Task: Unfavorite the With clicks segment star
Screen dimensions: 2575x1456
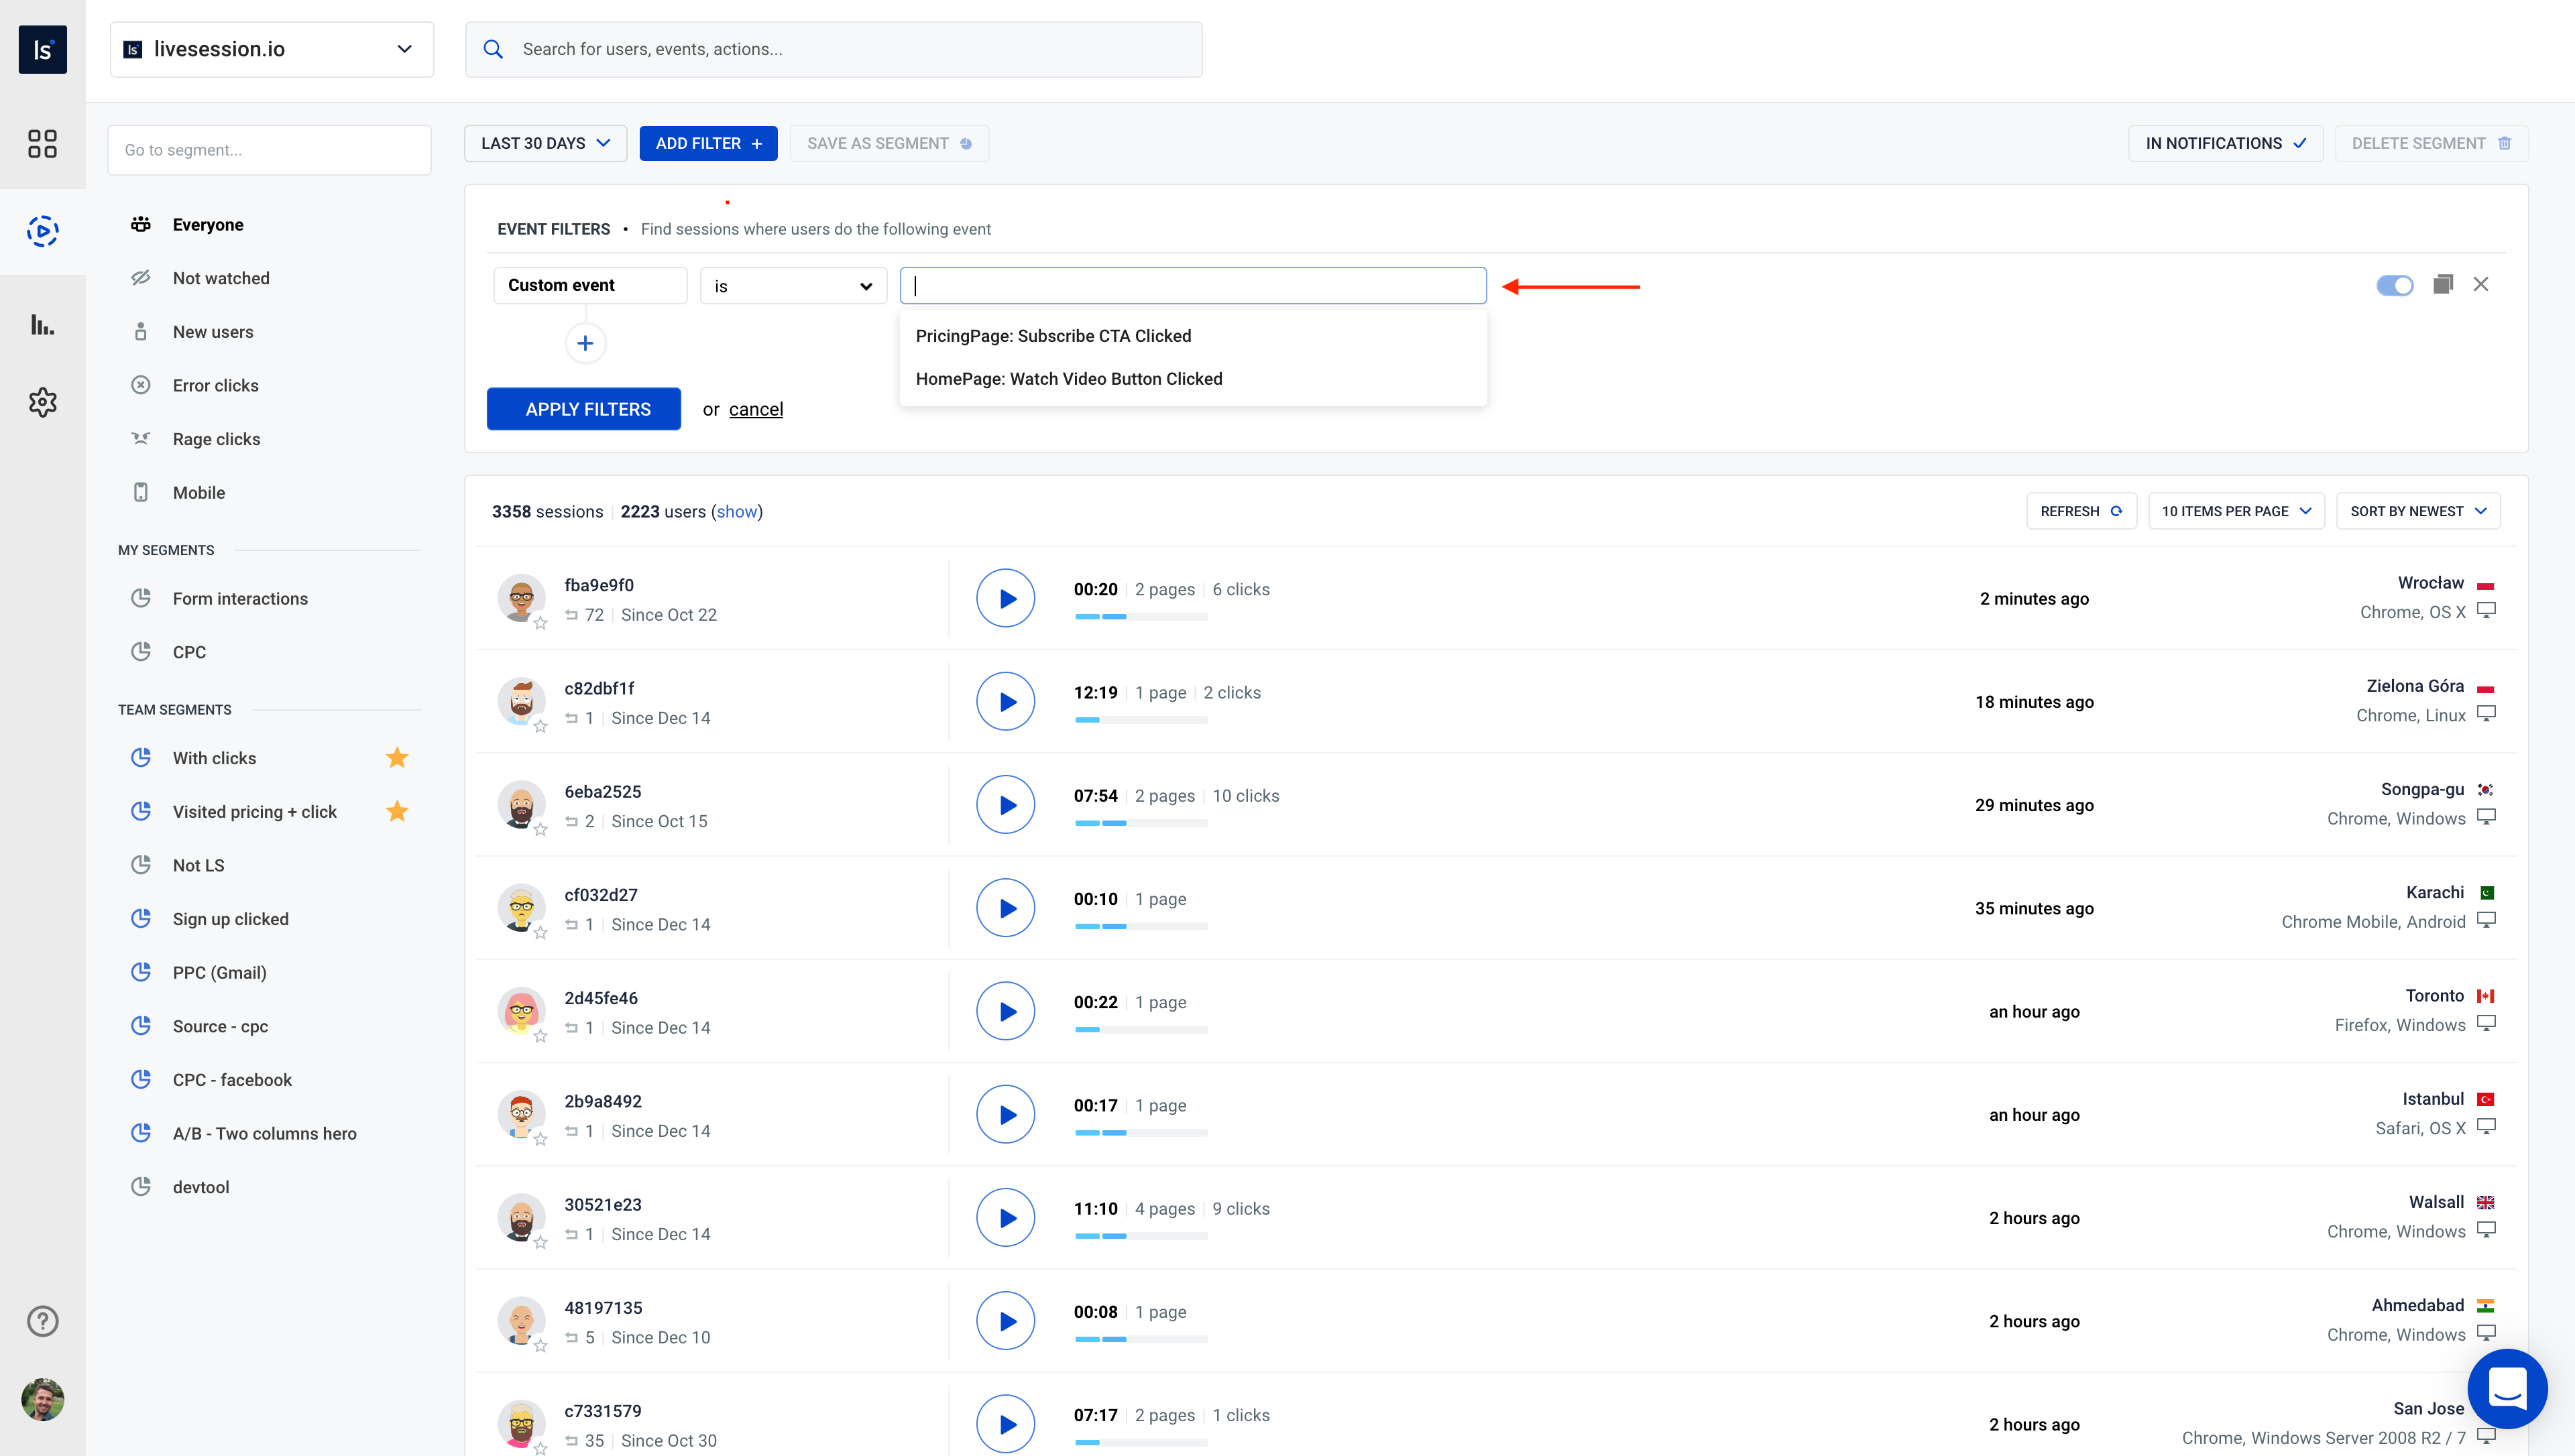Action: pyautogui.click(x=397, y=757)
